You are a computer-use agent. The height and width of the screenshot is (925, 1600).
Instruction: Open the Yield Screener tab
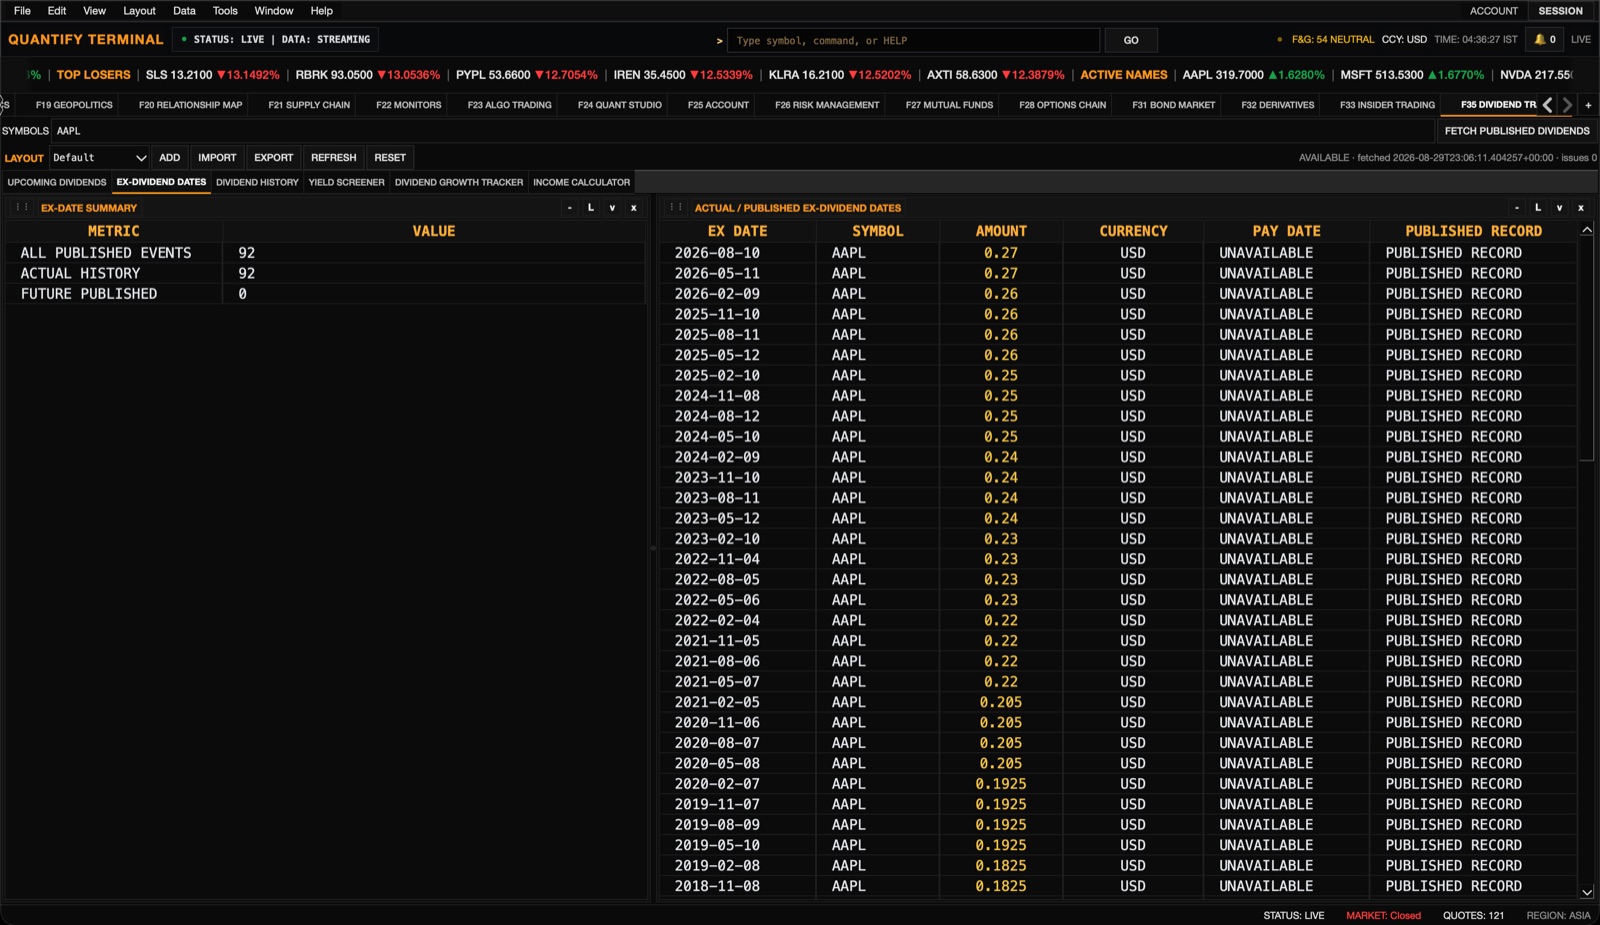pos(346,183)
